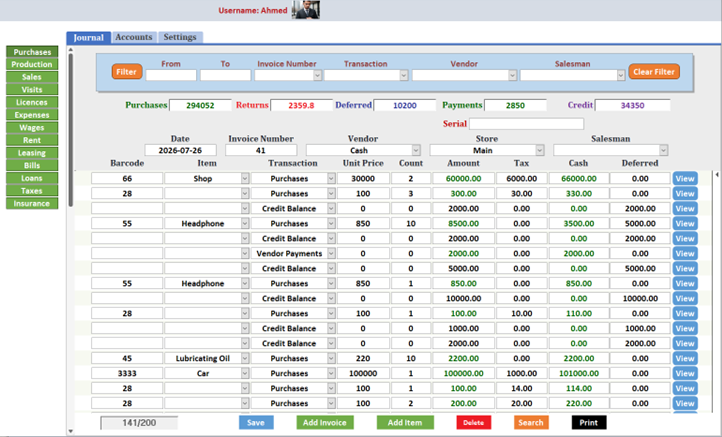Click the scroll down arrow of panel scrollbar
This screenshot has height=437, width=722.
[71, 431]
